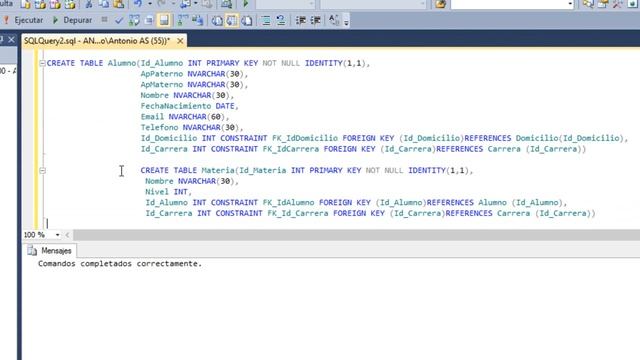This screenshot has height=360, width=640.
Task: Click Specify Values for Template Parameters icon
Action: (334, 20)
